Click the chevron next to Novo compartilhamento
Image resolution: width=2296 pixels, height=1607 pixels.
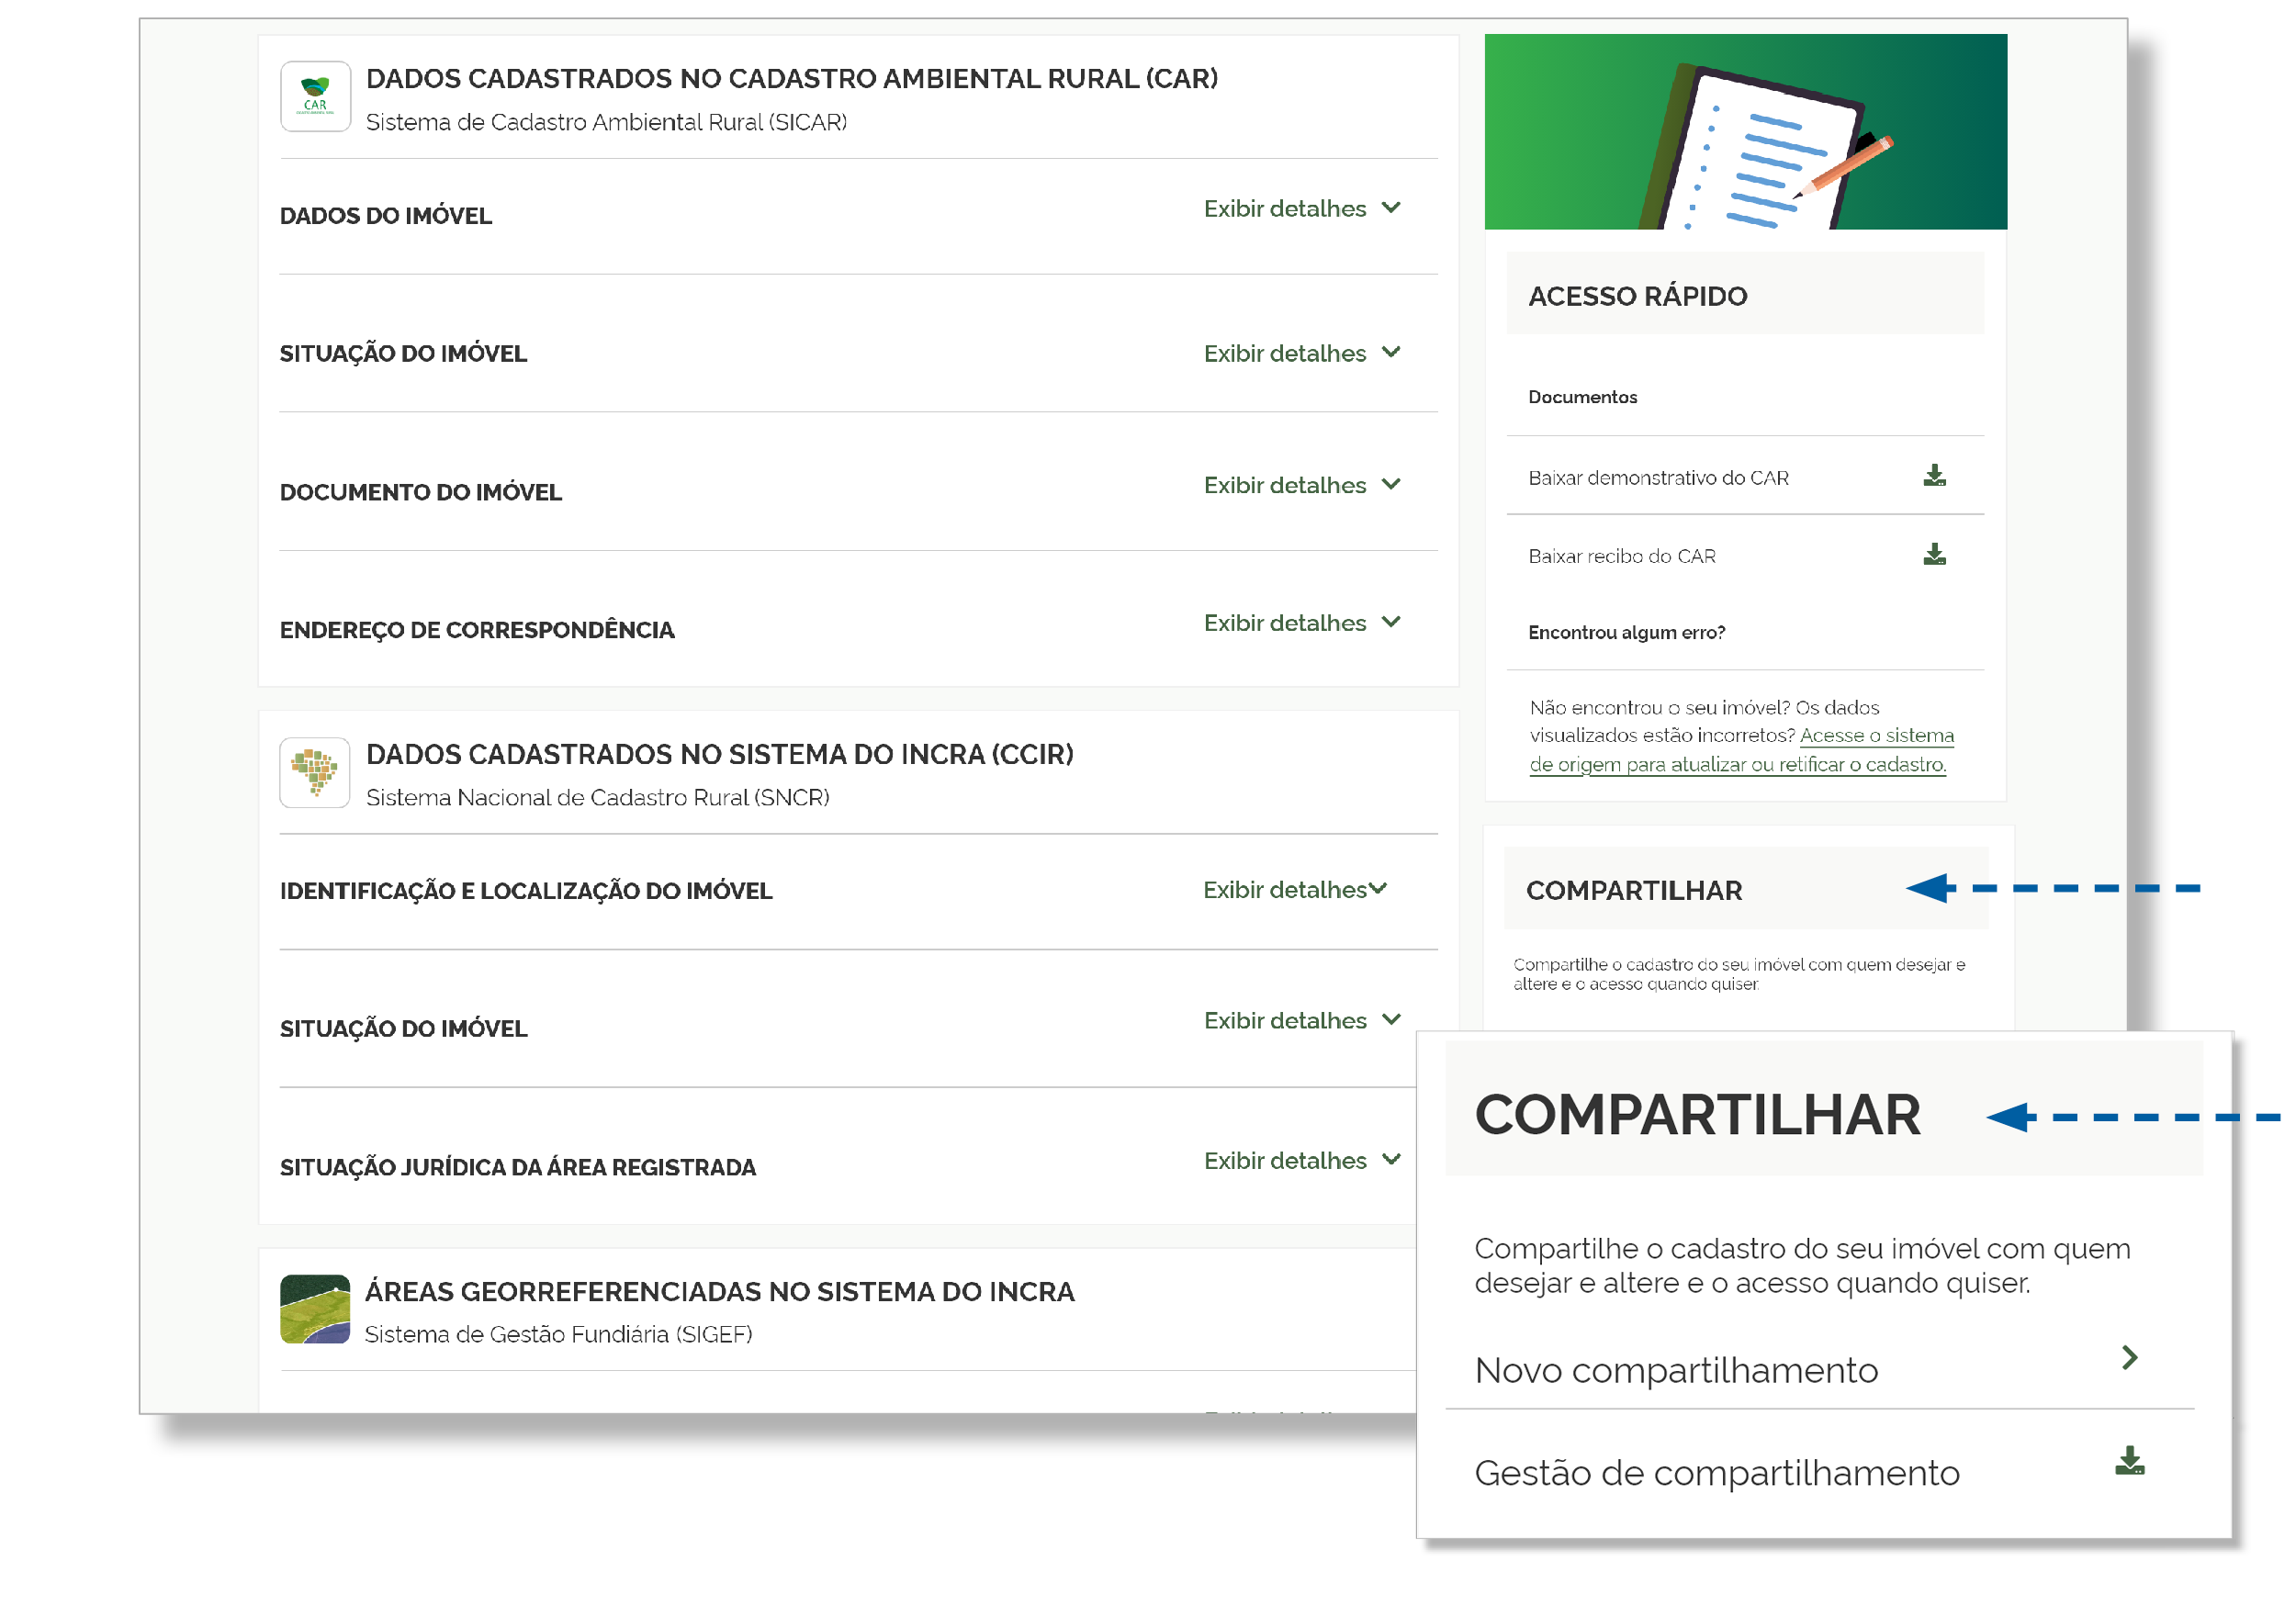coord(2129,1357)
